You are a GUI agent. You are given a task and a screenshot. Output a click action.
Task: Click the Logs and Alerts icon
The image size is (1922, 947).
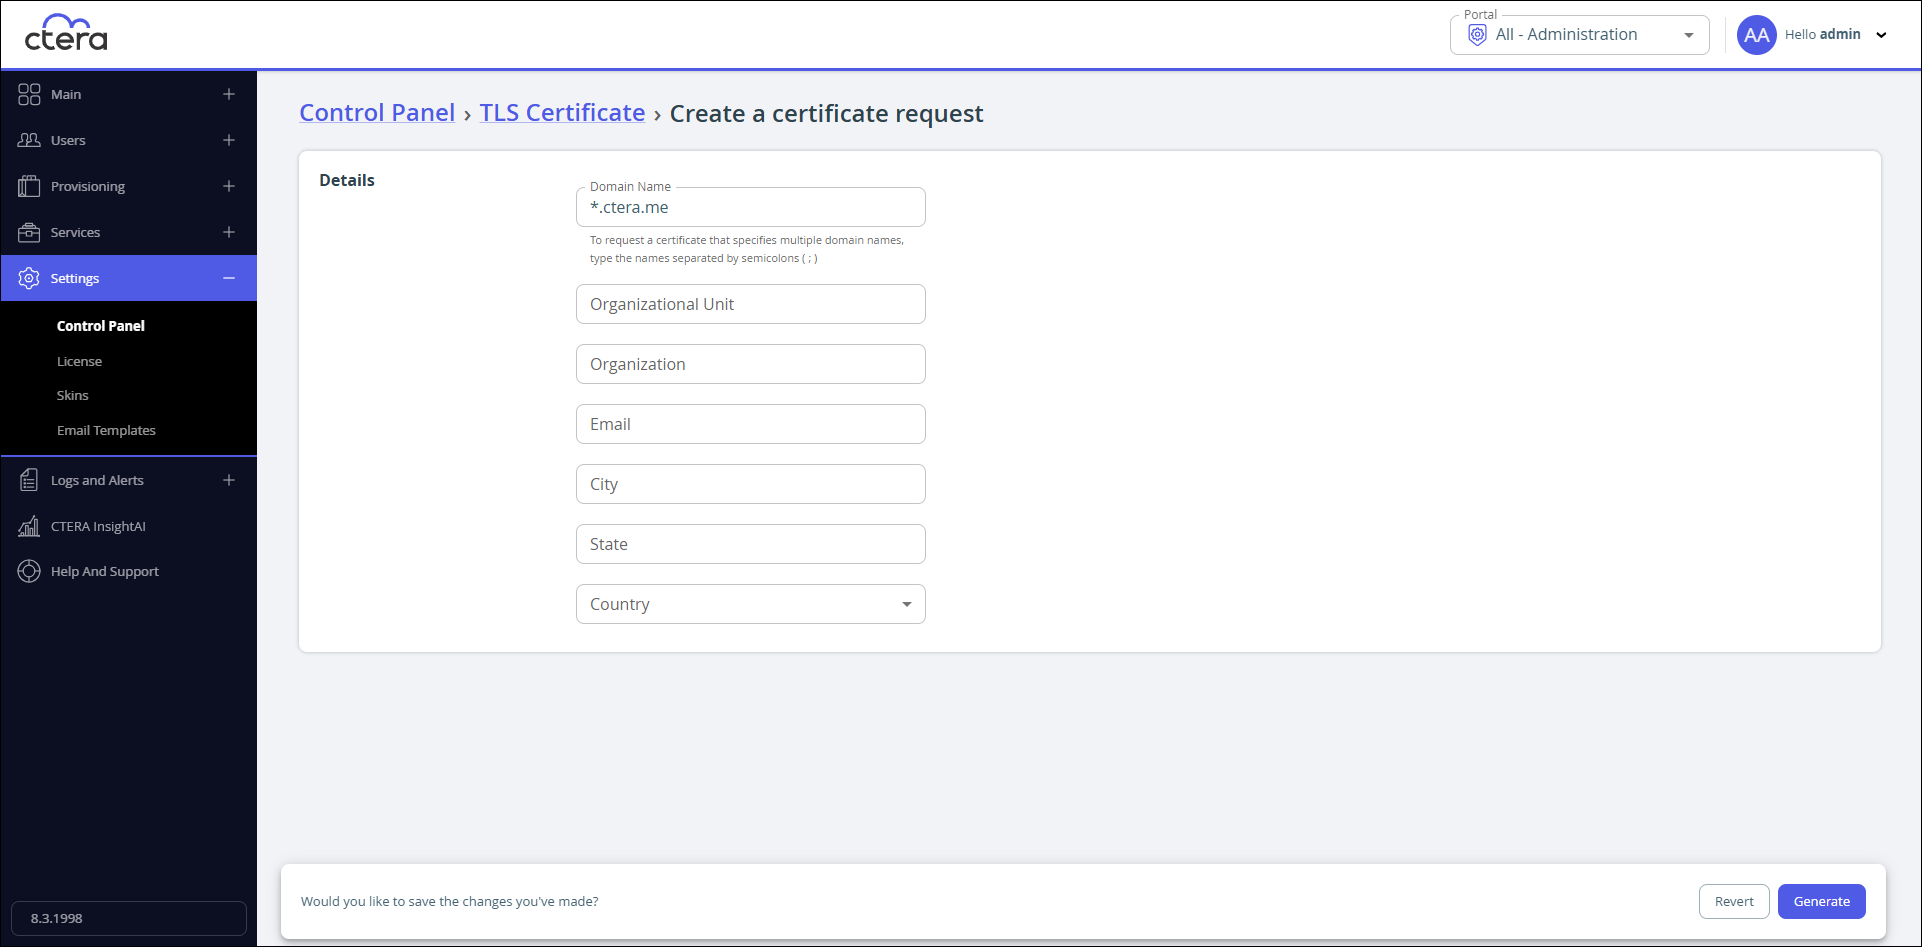[x=29, y=480]
